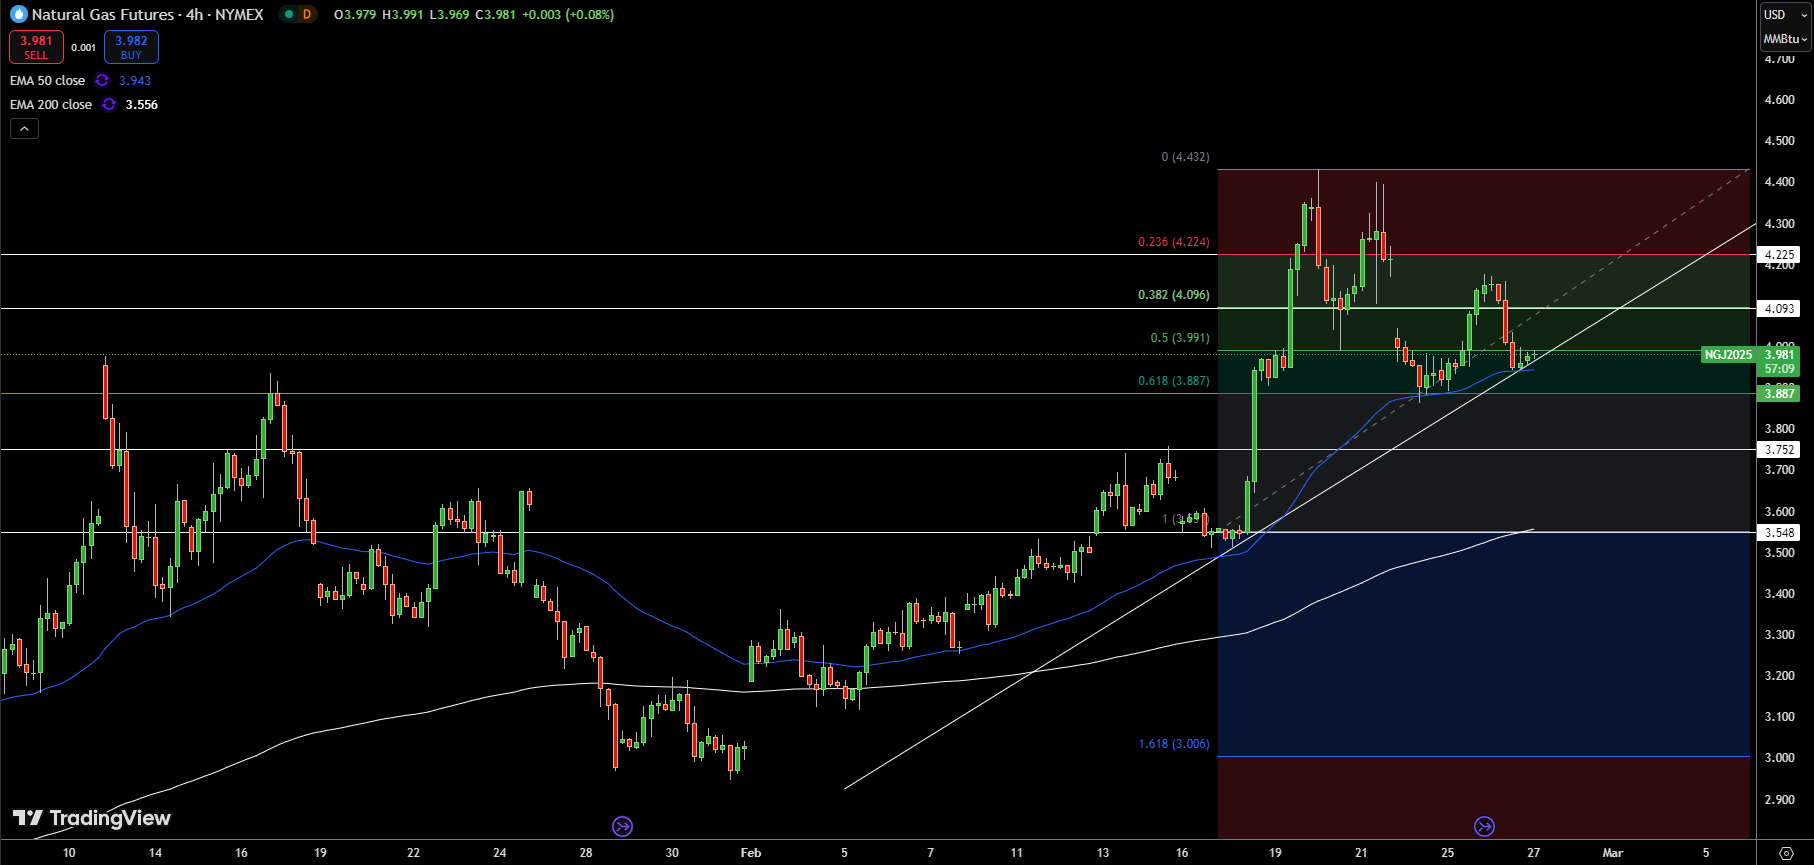1814x865 pixels.
Task: Click the purple event marker near Jan 28
Action: click(622, 826)
